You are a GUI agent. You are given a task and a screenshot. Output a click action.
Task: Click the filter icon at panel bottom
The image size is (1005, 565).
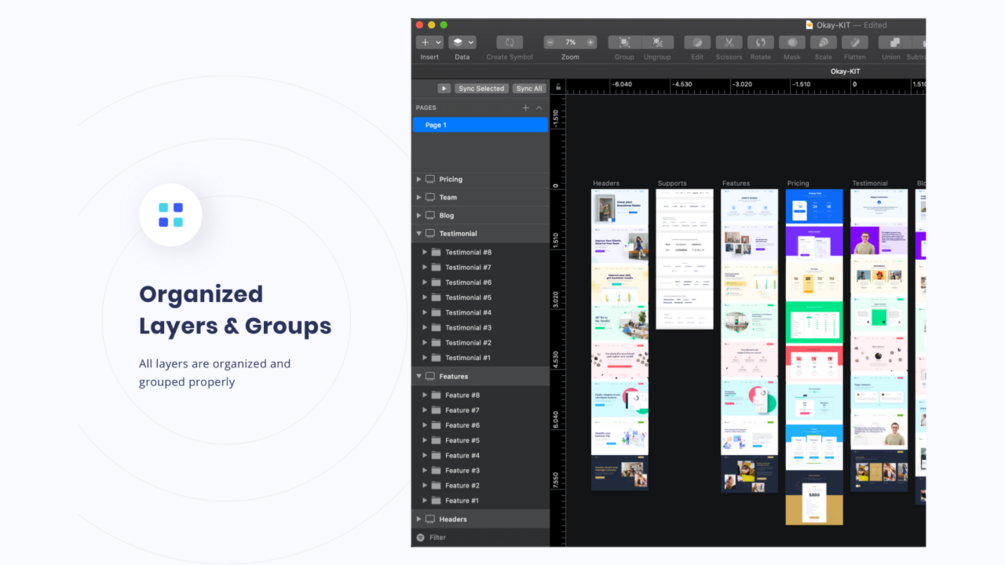coord(420,537)
